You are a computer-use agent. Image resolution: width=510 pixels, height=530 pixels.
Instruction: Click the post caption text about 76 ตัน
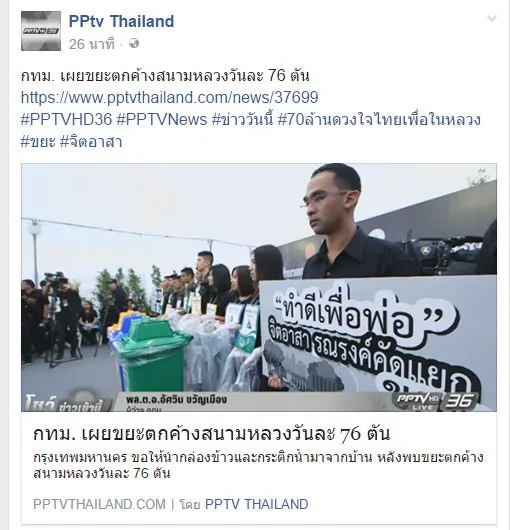(165, 76)
